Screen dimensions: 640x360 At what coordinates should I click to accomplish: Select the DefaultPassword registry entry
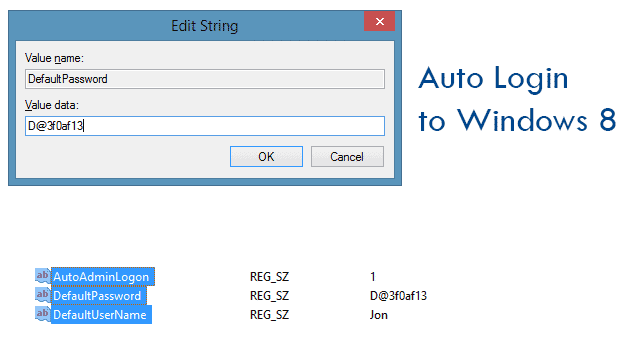click(x=98, y=296)
